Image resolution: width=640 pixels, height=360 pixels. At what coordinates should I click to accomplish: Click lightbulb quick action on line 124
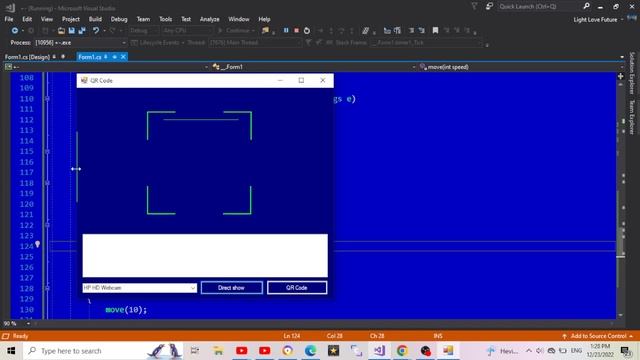38,244
